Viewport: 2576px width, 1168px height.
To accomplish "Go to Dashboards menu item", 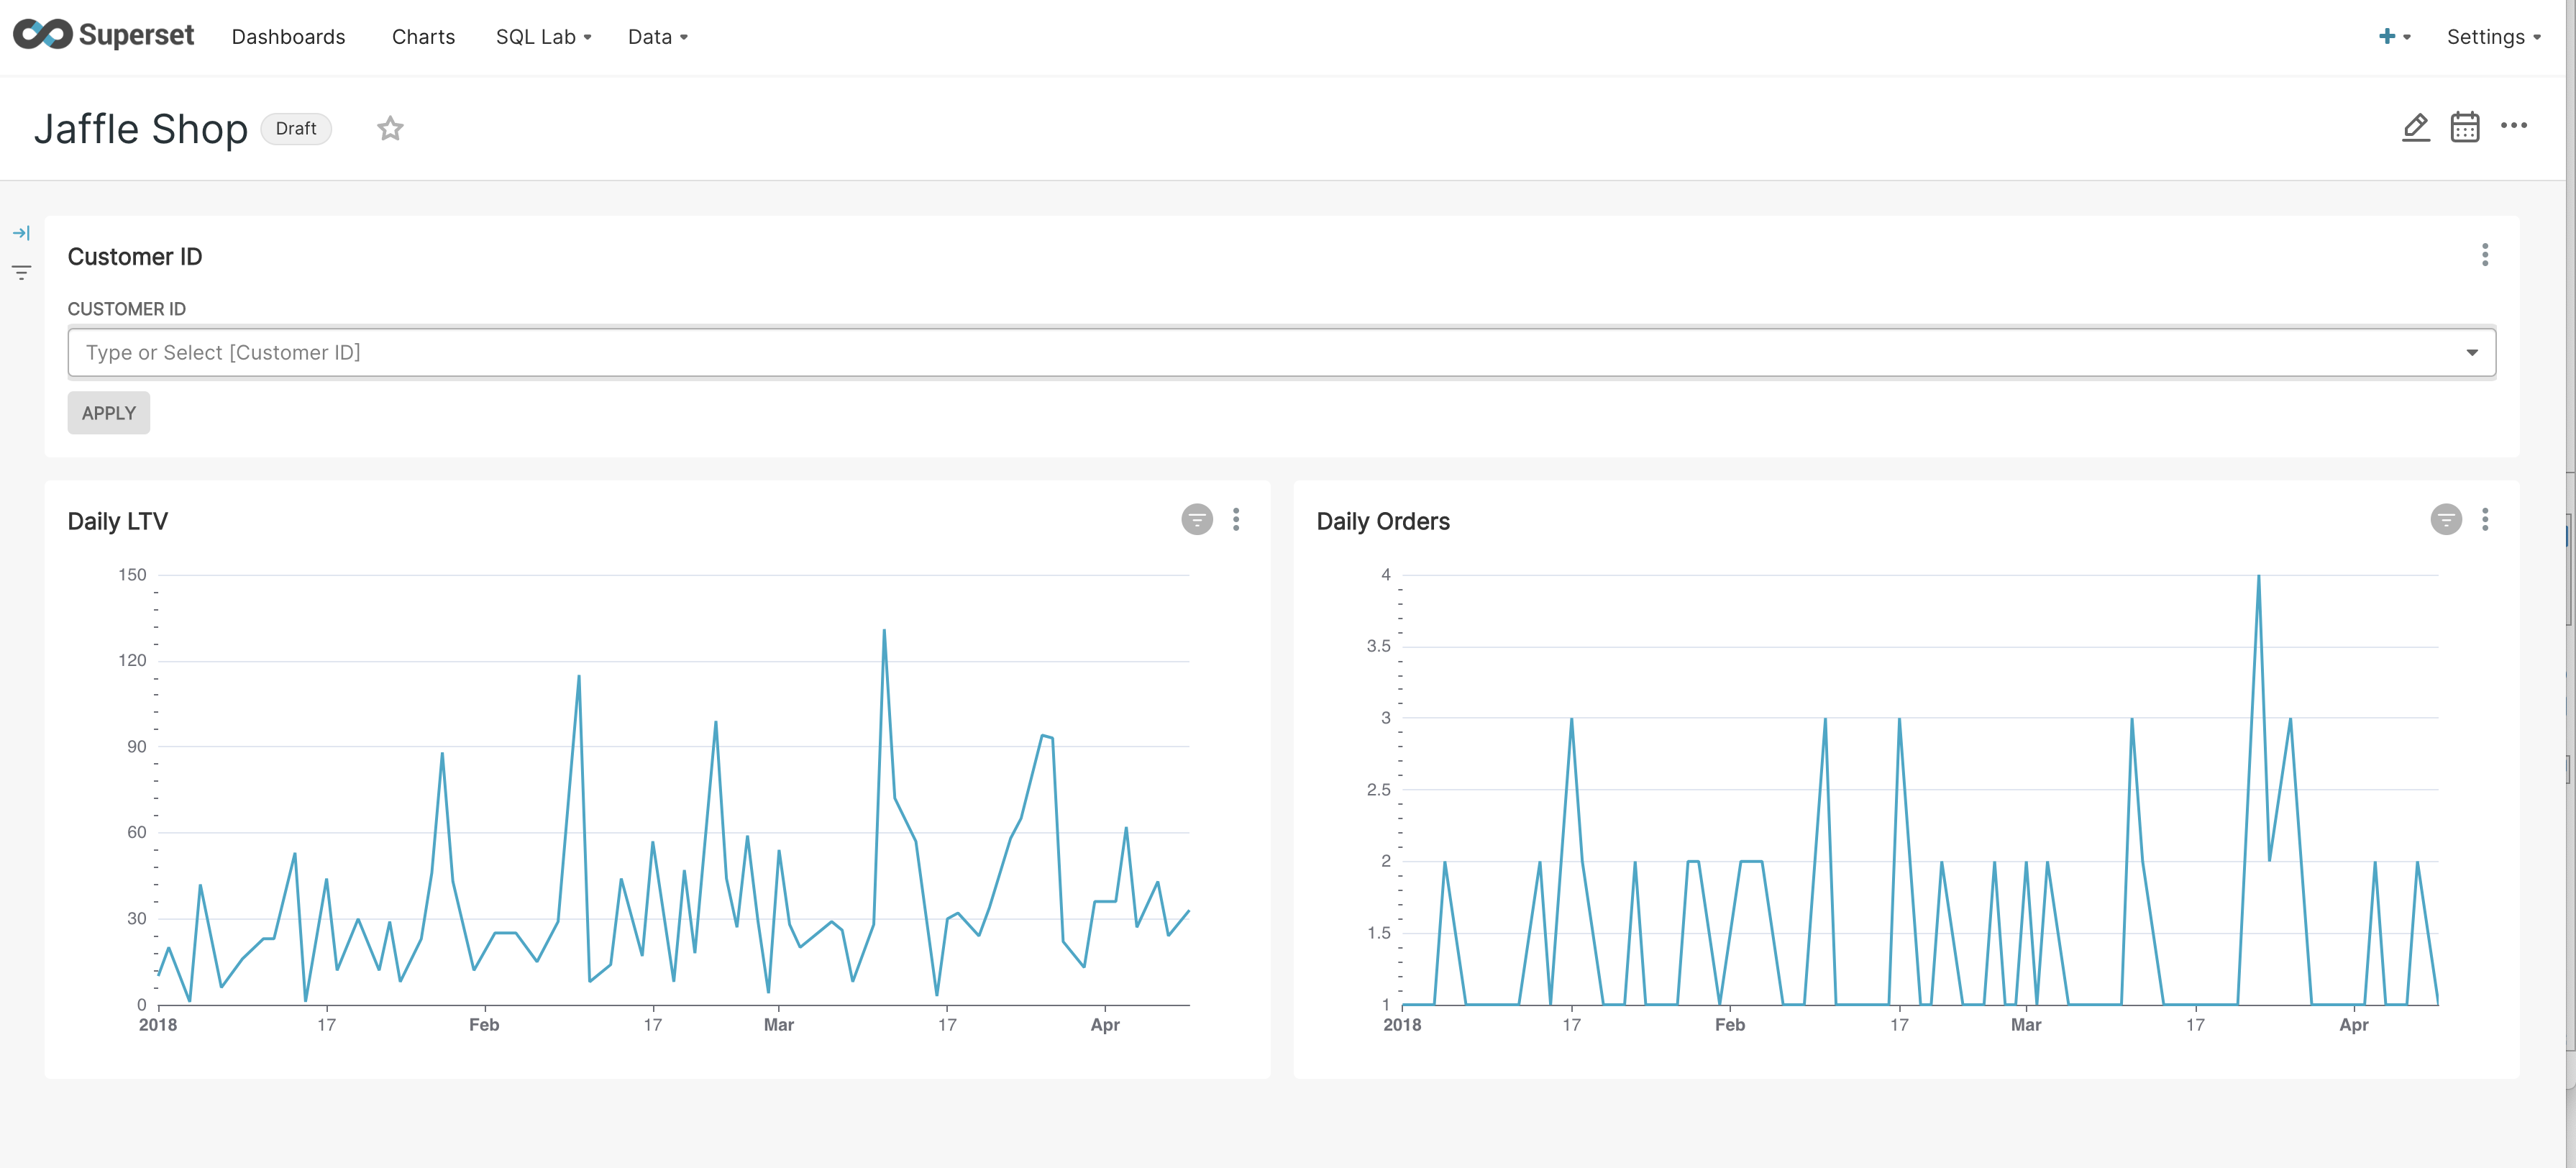I will click(288, 37).
